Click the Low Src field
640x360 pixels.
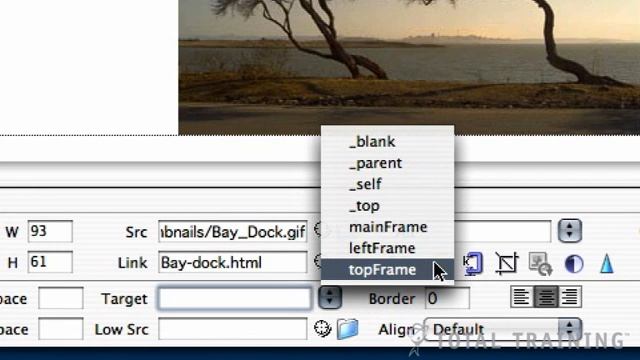point(233,329)
